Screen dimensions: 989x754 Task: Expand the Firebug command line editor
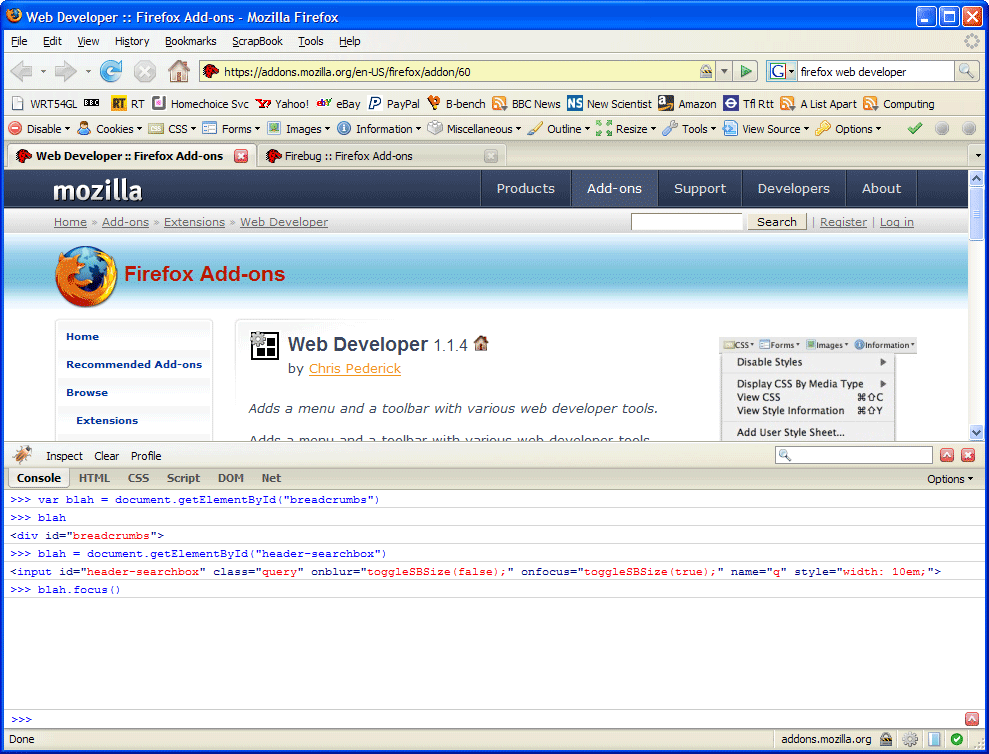972,719
